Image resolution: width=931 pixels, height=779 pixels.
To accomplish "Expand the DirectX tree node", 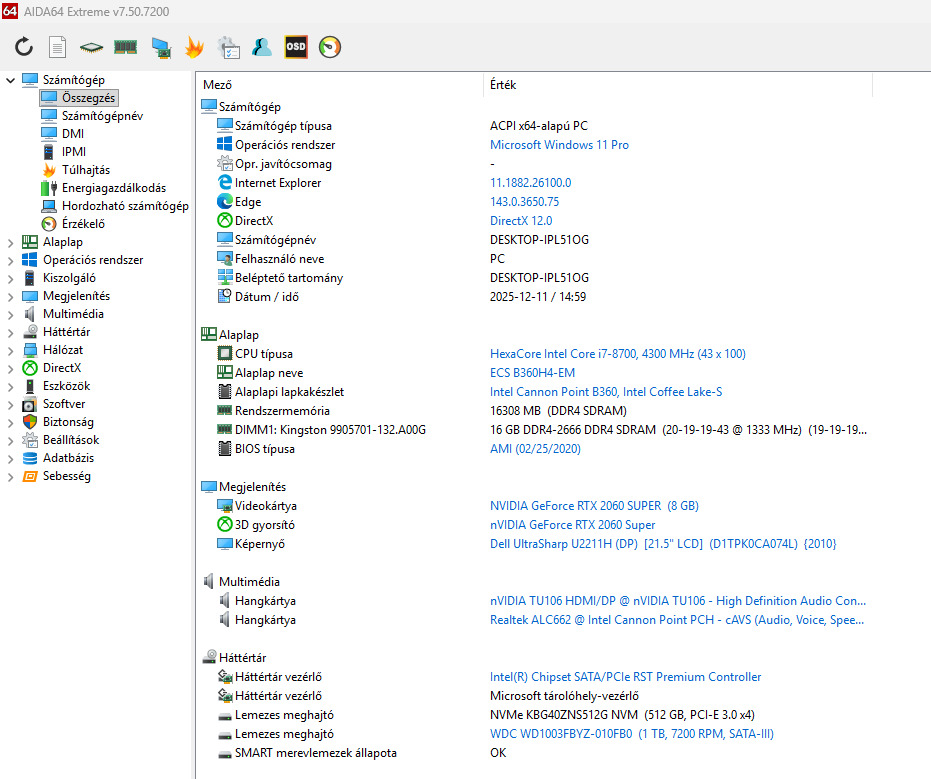I will pyautogui.click(x=10, y=368).
